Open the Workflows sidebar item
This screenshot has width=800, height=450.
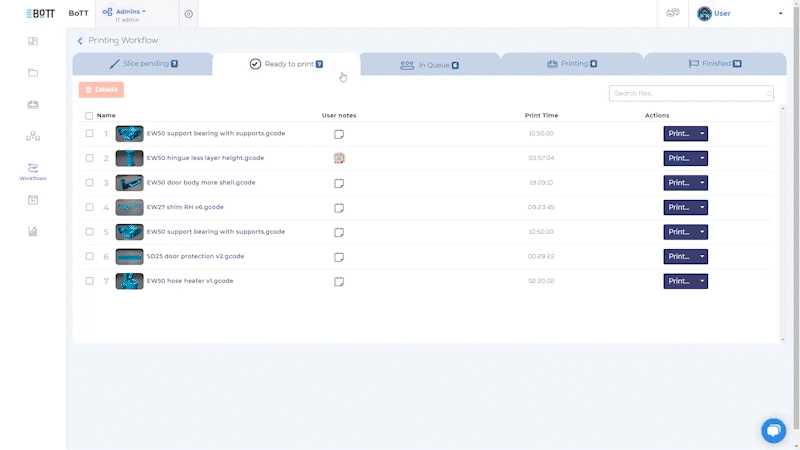pyautogui.click(x=32, y=170)
